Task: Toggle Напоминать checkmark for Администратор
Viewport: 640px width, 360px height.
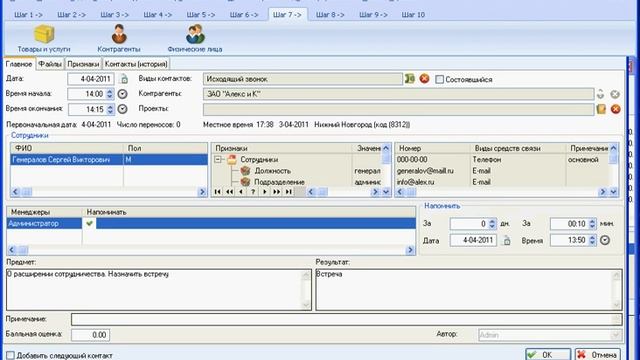Action: tap(89, 223)
